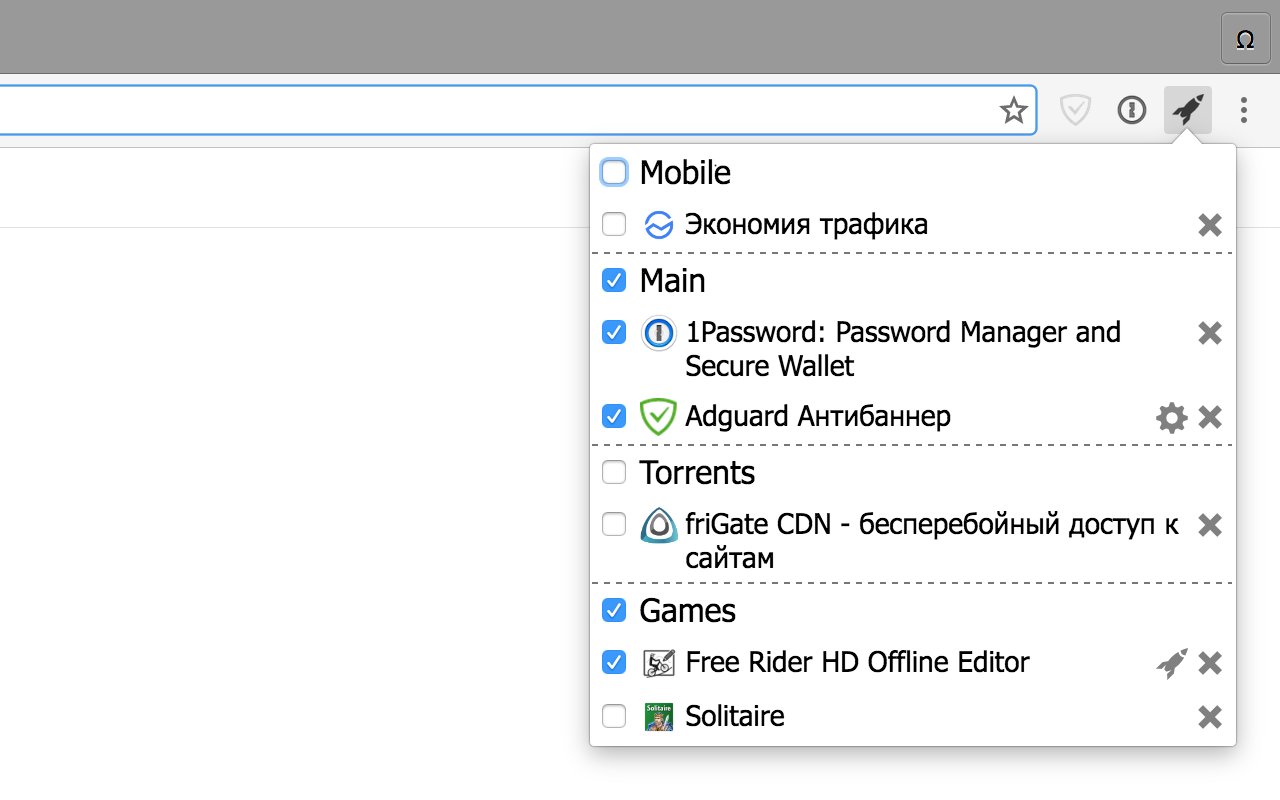This screenshot has height=800, width=1280.
Task: Click the friGate CDN extension name
Action: coord(932,541)
